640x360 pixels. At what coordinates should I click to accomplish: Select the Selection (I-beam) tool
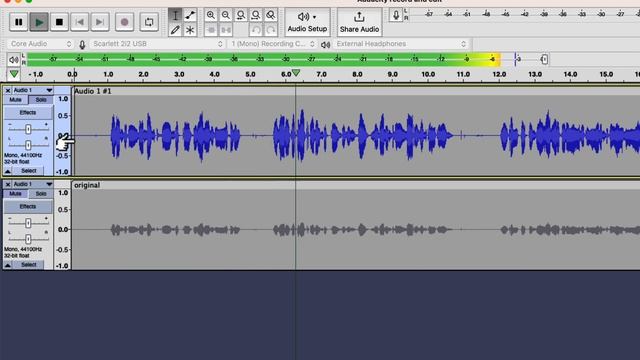click(x=176, y=16)
